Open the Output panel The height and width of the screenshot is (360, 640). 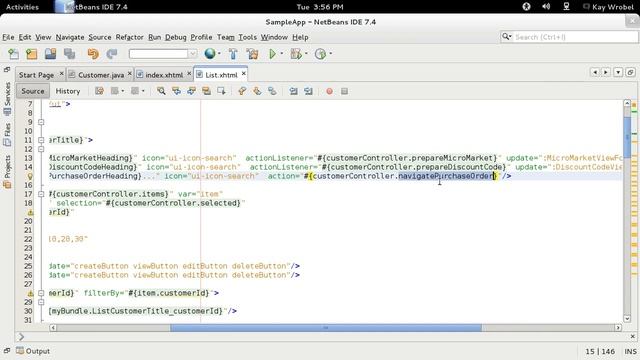point(33,351)
